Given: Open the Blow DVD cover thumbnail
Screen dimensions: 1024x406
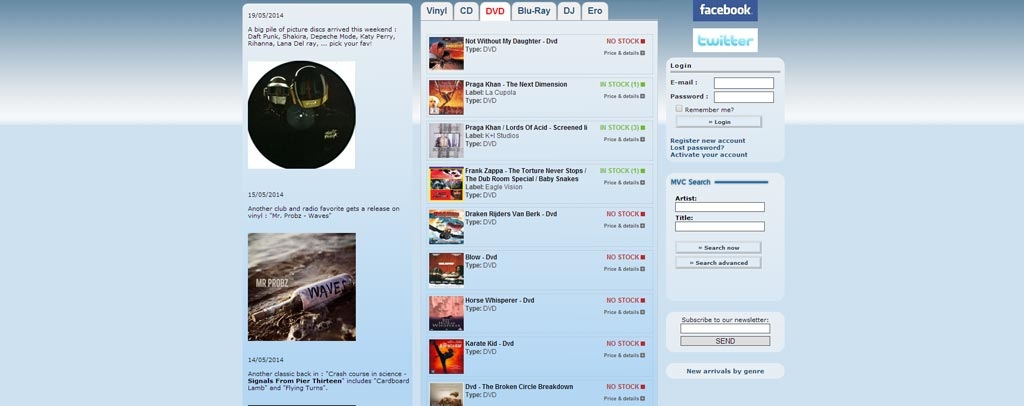Looking at the screenshot, I should click(447, 270).
